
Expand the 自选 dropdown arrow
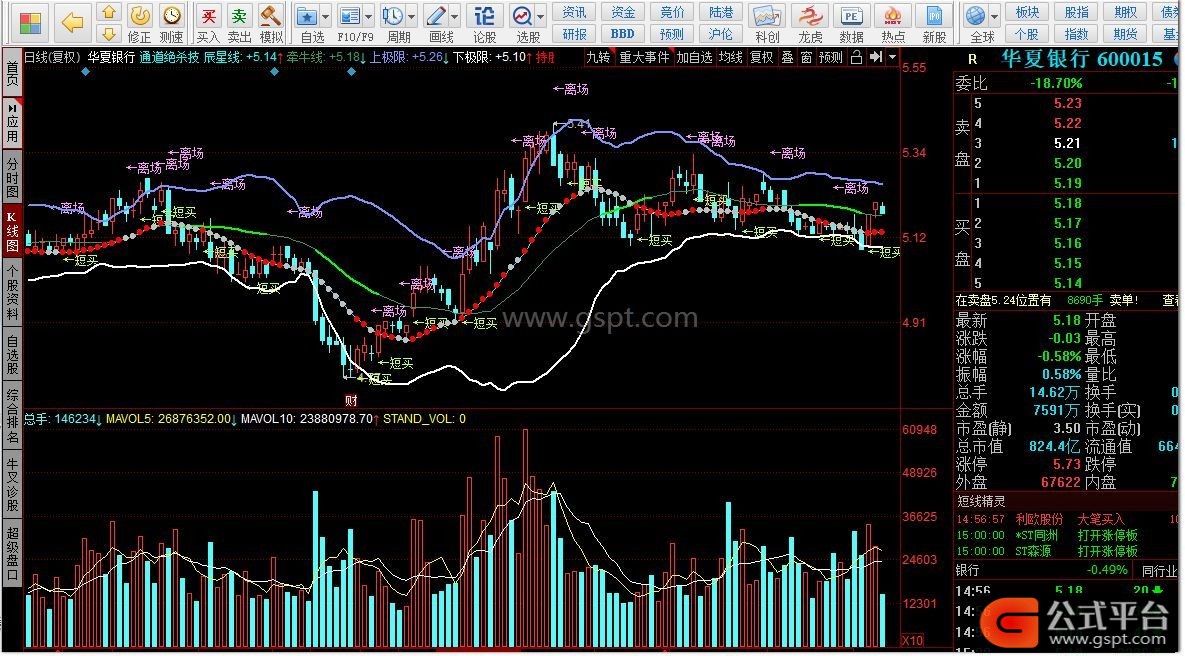[x=326, y=16]
